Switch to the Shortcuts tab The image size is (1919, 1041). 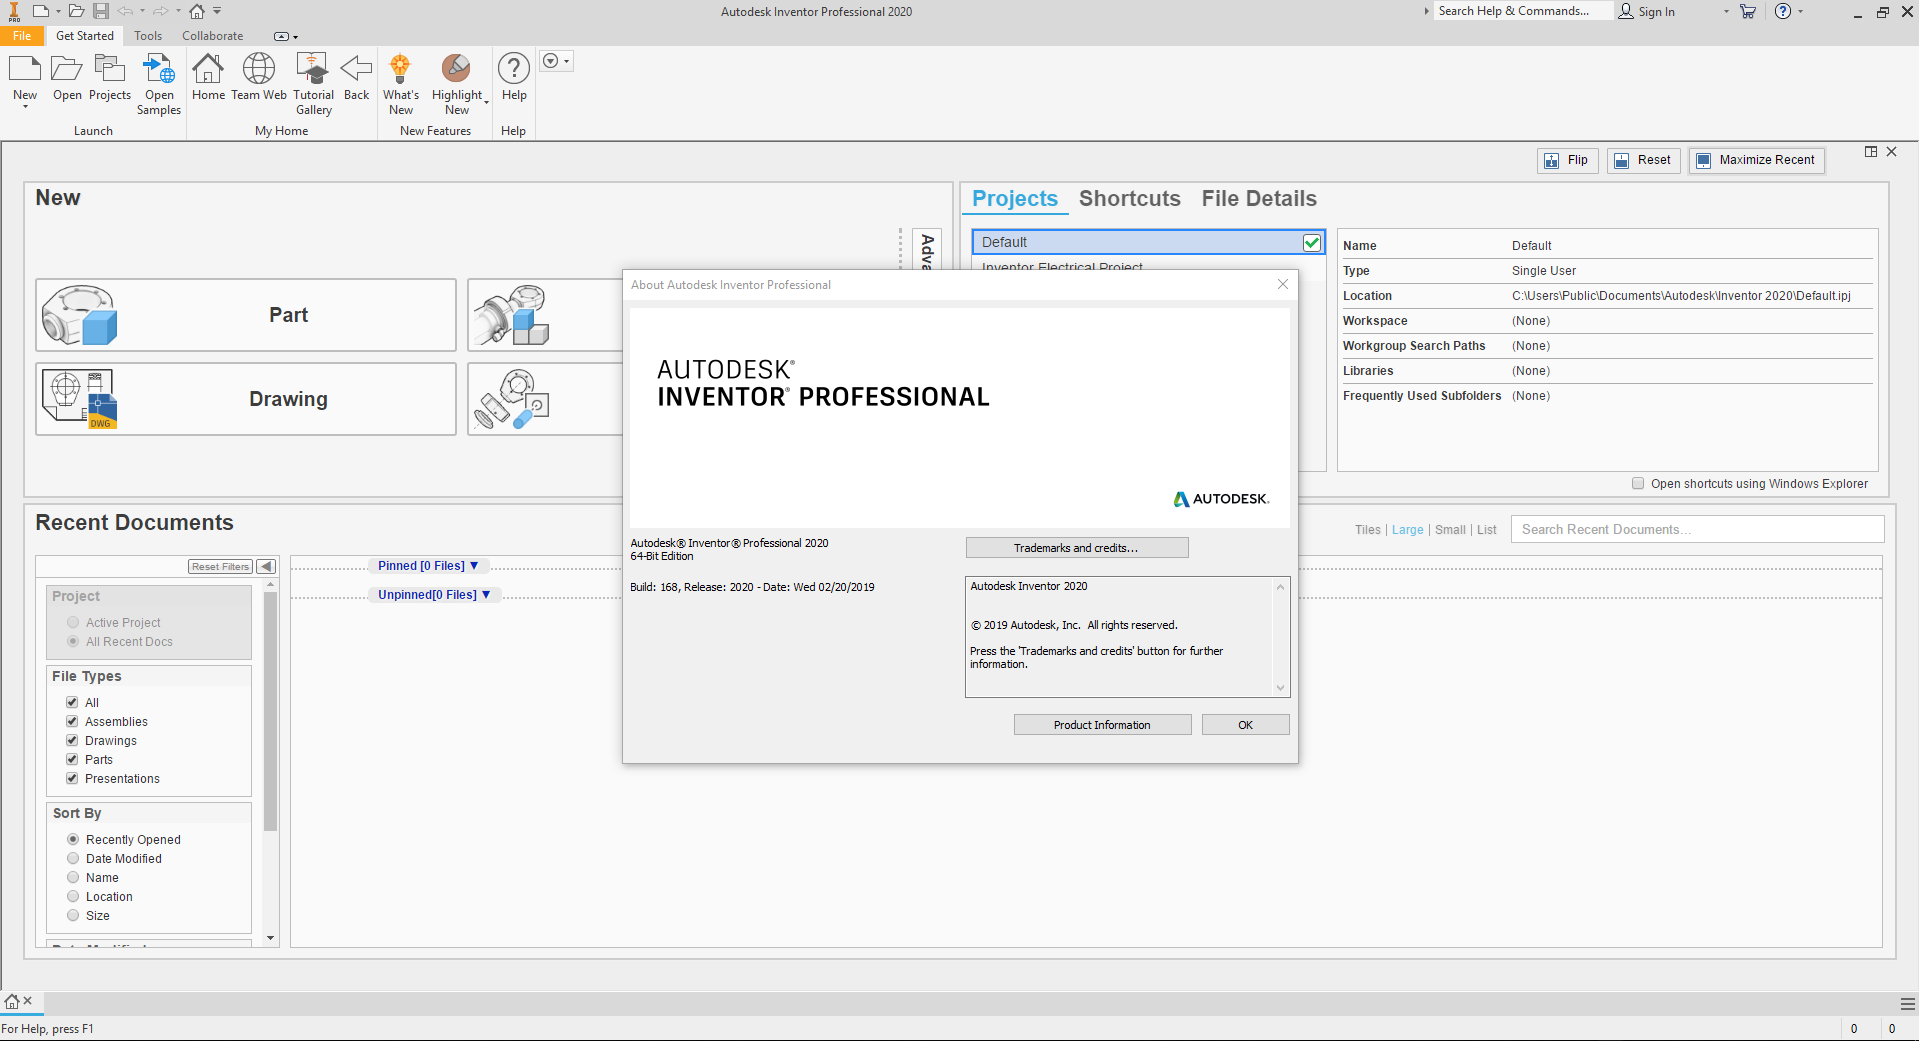click(1129, 199)
